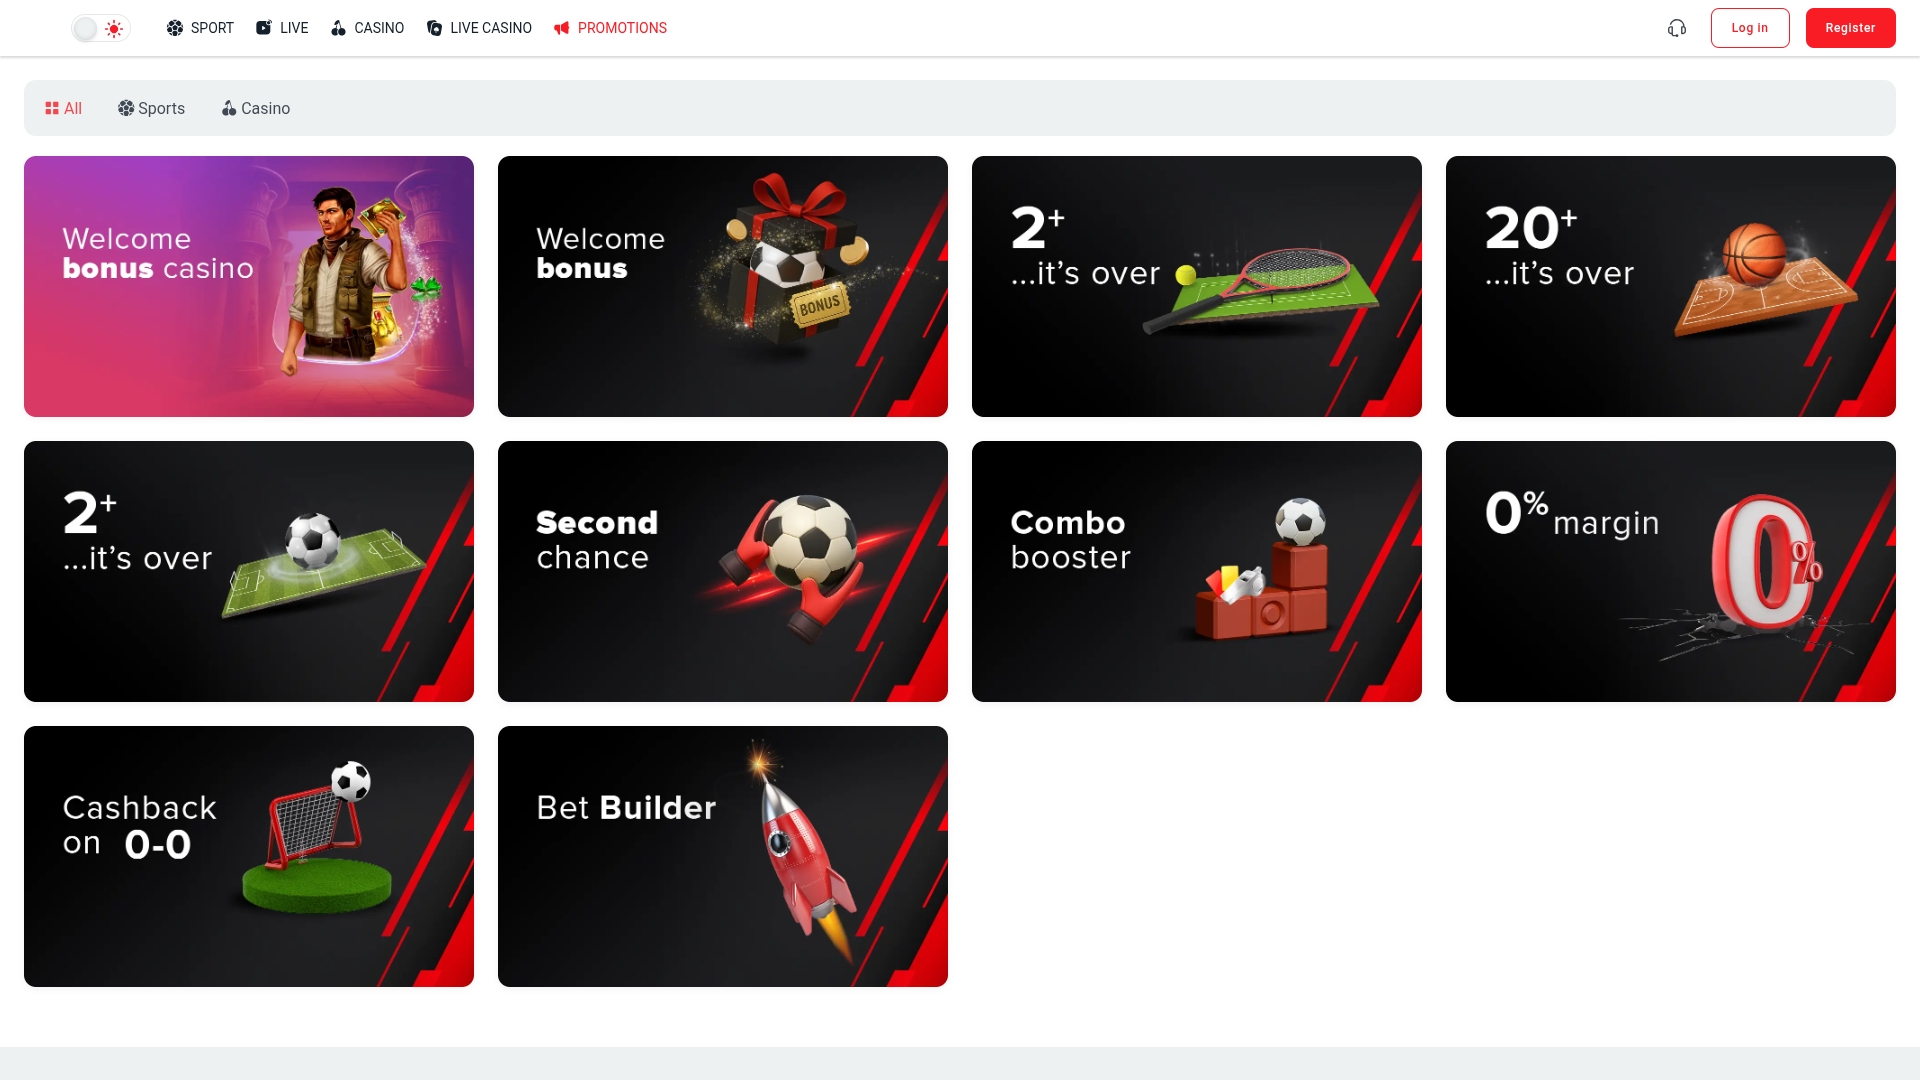Screen dimensions: 1920x1080
Task: Open basketball 20+ it's over promotion
Action: (1671, 286)
